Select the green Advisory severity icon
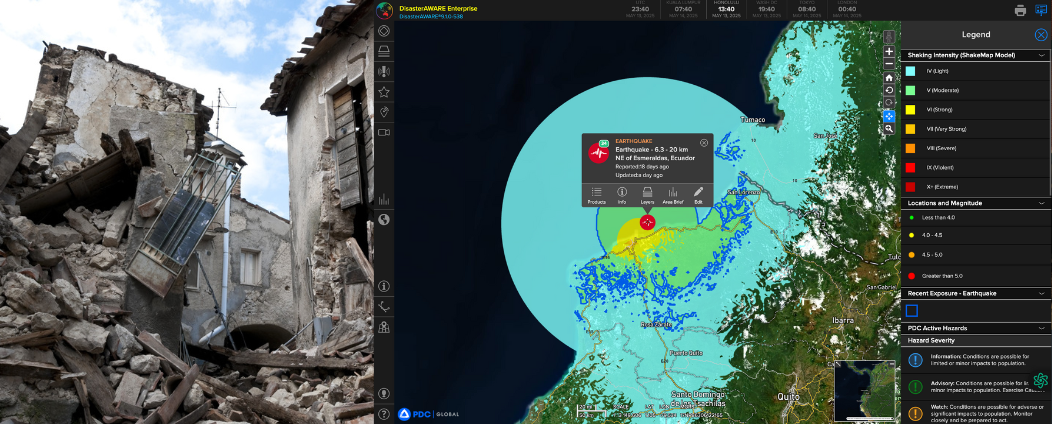This screenshot has width=1052, height=424. tap(915, 386)
